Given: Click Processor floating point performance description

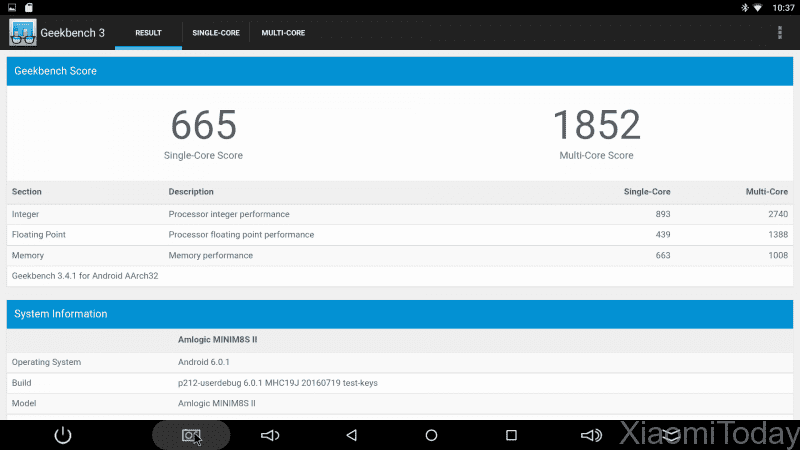Looking at the screenshot, I should click(x=241, y=235).
